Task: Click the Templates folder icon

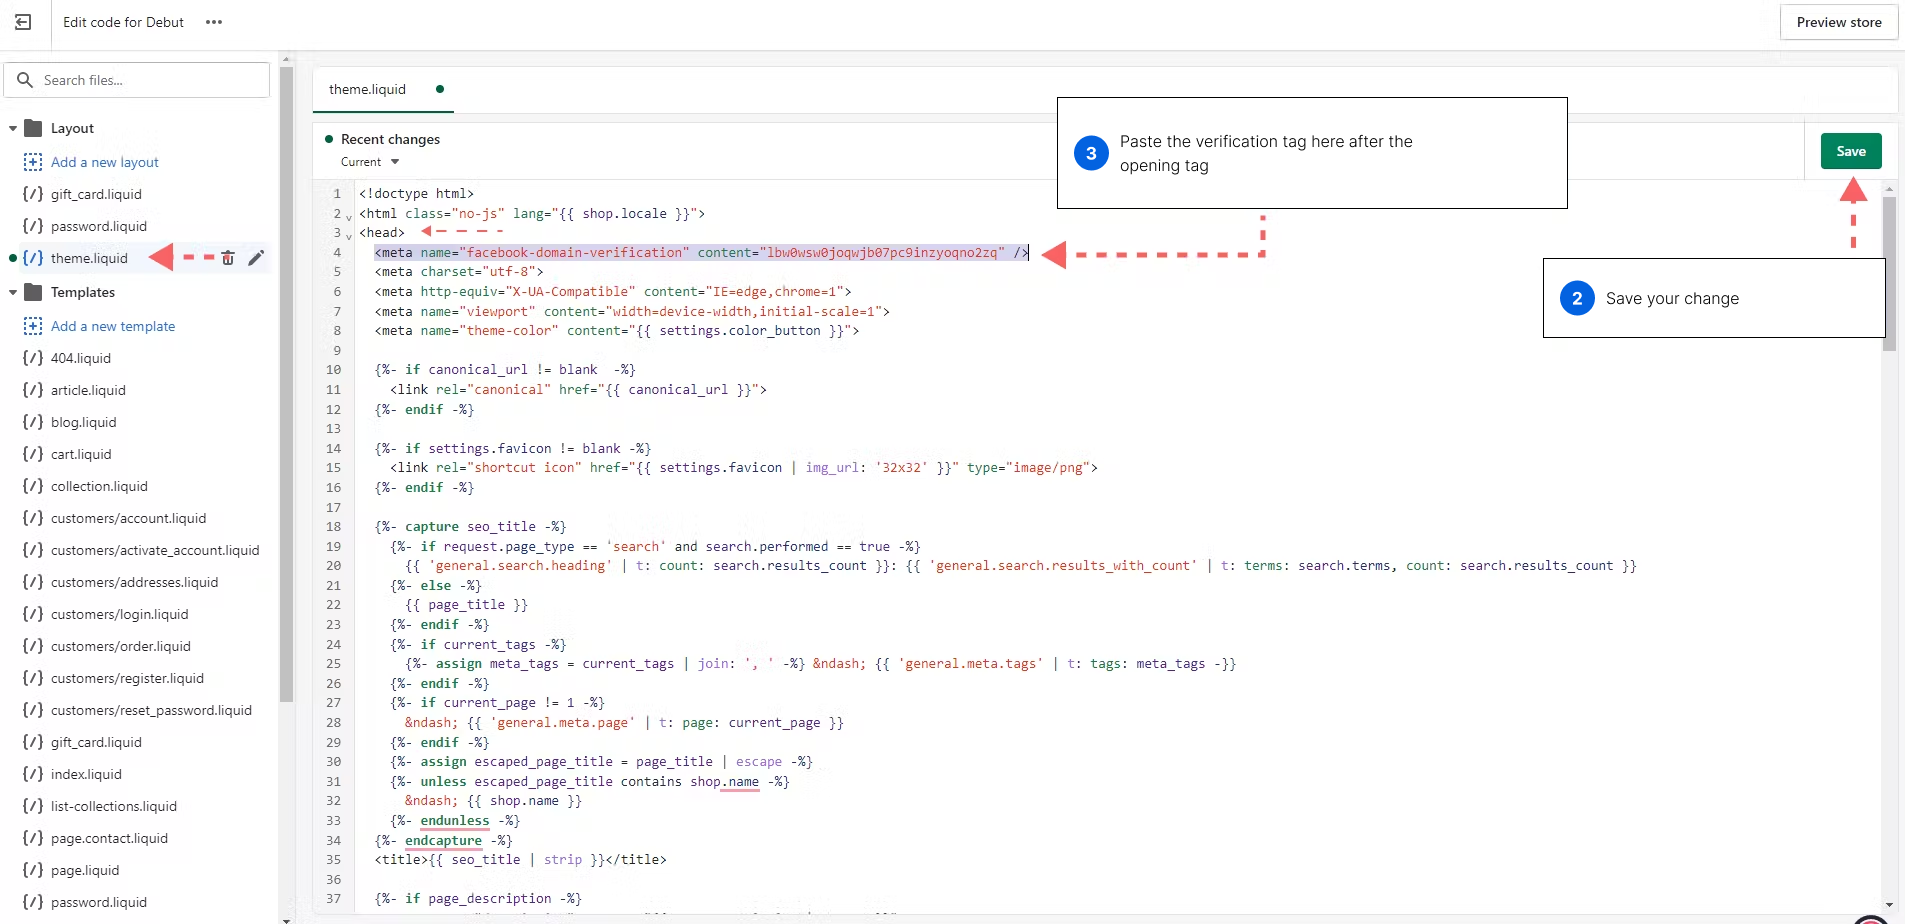Action: tap(33, 292)
